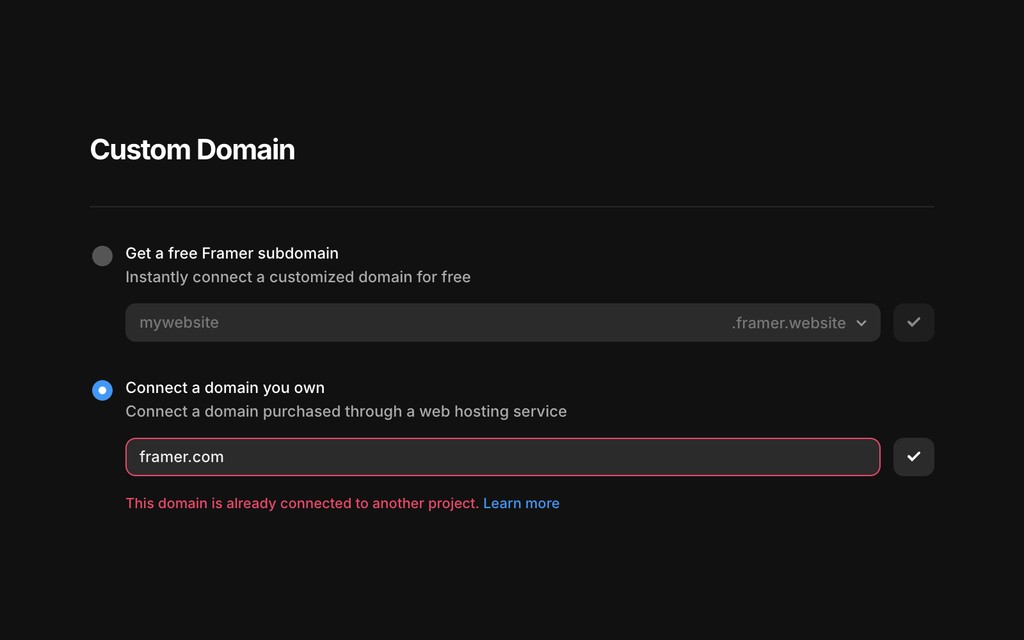Click the error message Learn more hyperlink
1024x640 pixels.
[521, 503]
